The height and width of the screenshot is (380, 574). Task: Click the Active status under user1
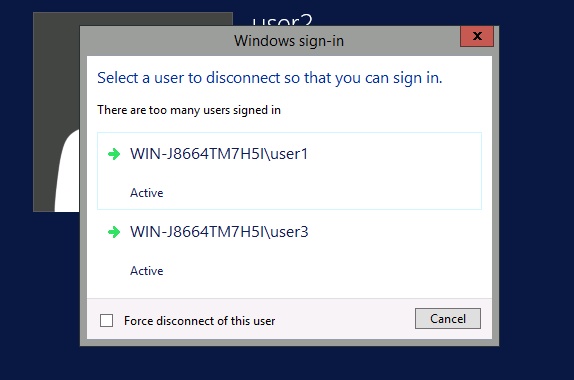click(147, 193)
